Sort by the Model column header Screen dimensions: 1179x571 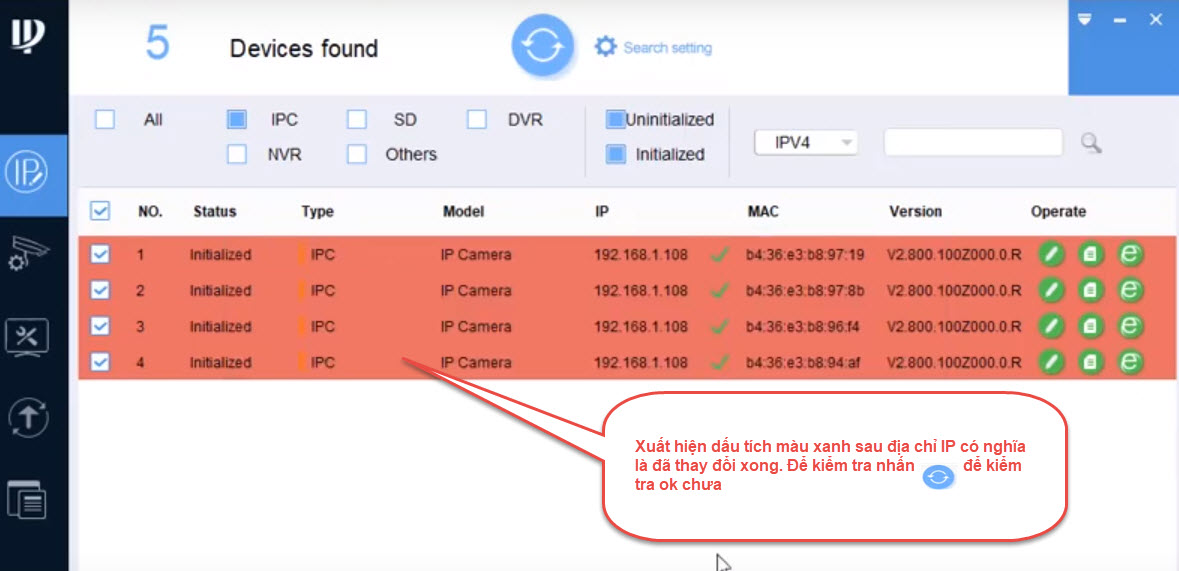[x=463, y=212]
